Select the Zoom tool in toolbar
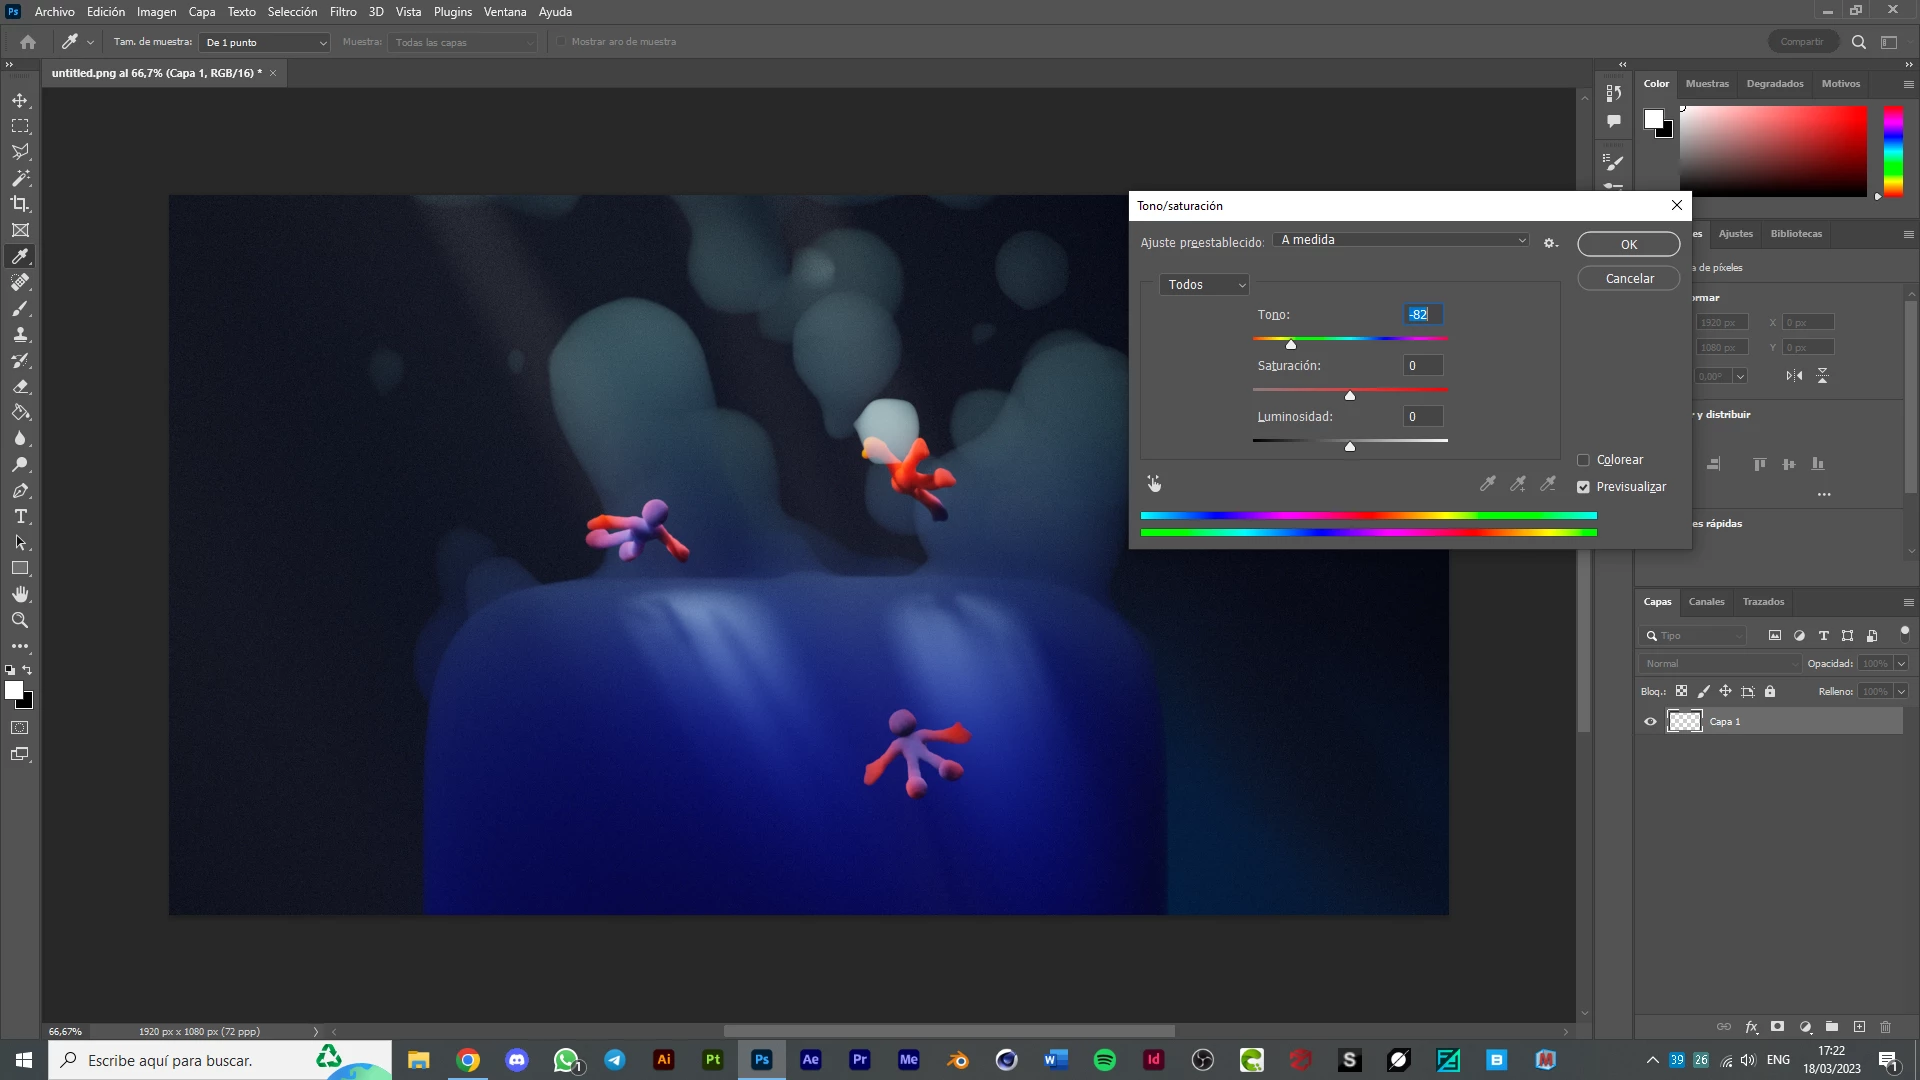The height and width of the screenshot is (1080, 1920). tap(20, 620)
